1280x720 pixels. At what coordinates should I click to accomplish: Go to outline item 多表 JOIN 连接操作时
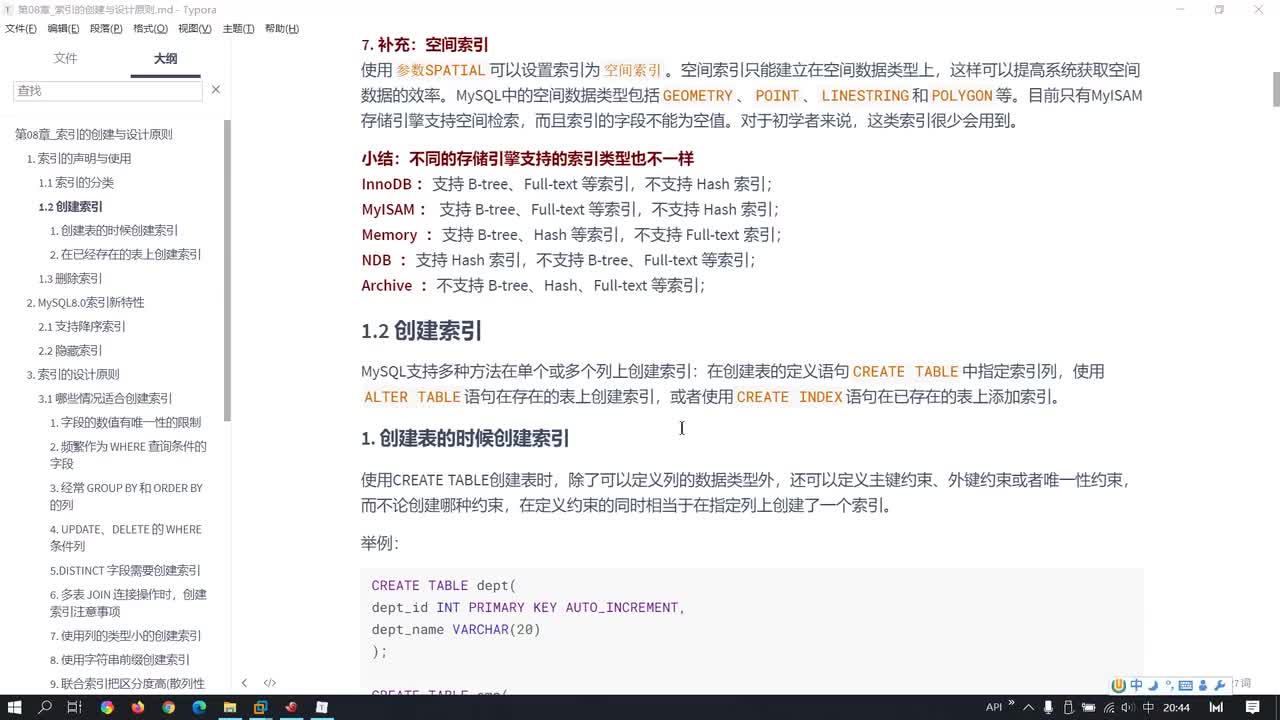pos(128,602)
